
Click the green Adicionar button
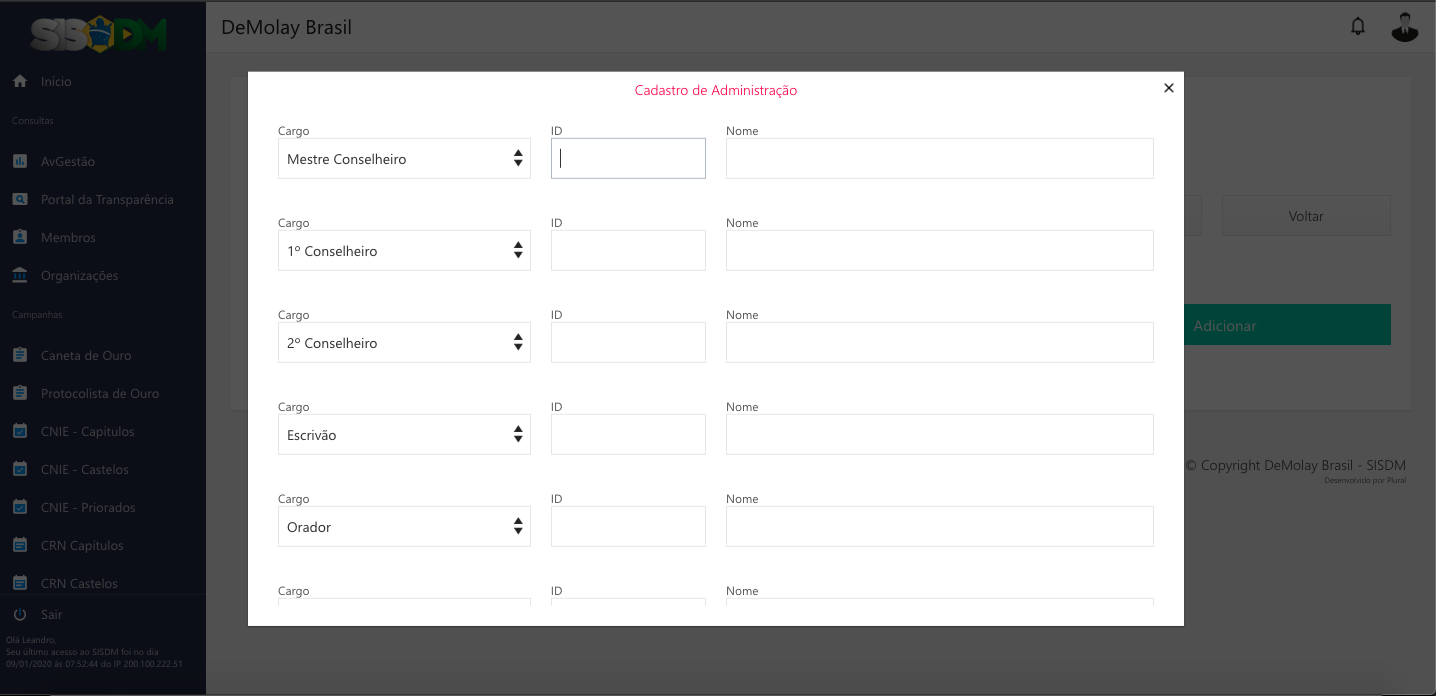tap(1287, 326)
